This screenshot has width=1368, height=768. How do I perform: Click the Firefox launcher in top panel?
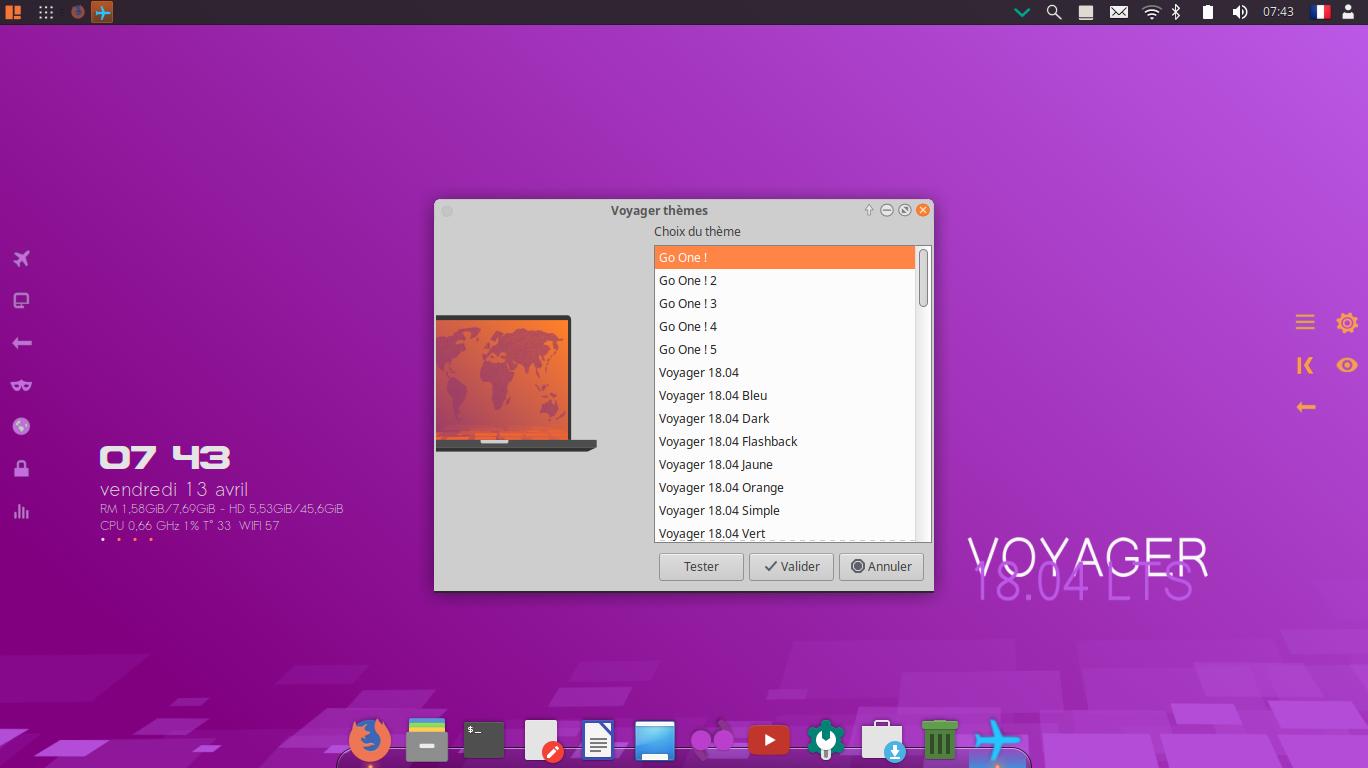click(78, 12)
